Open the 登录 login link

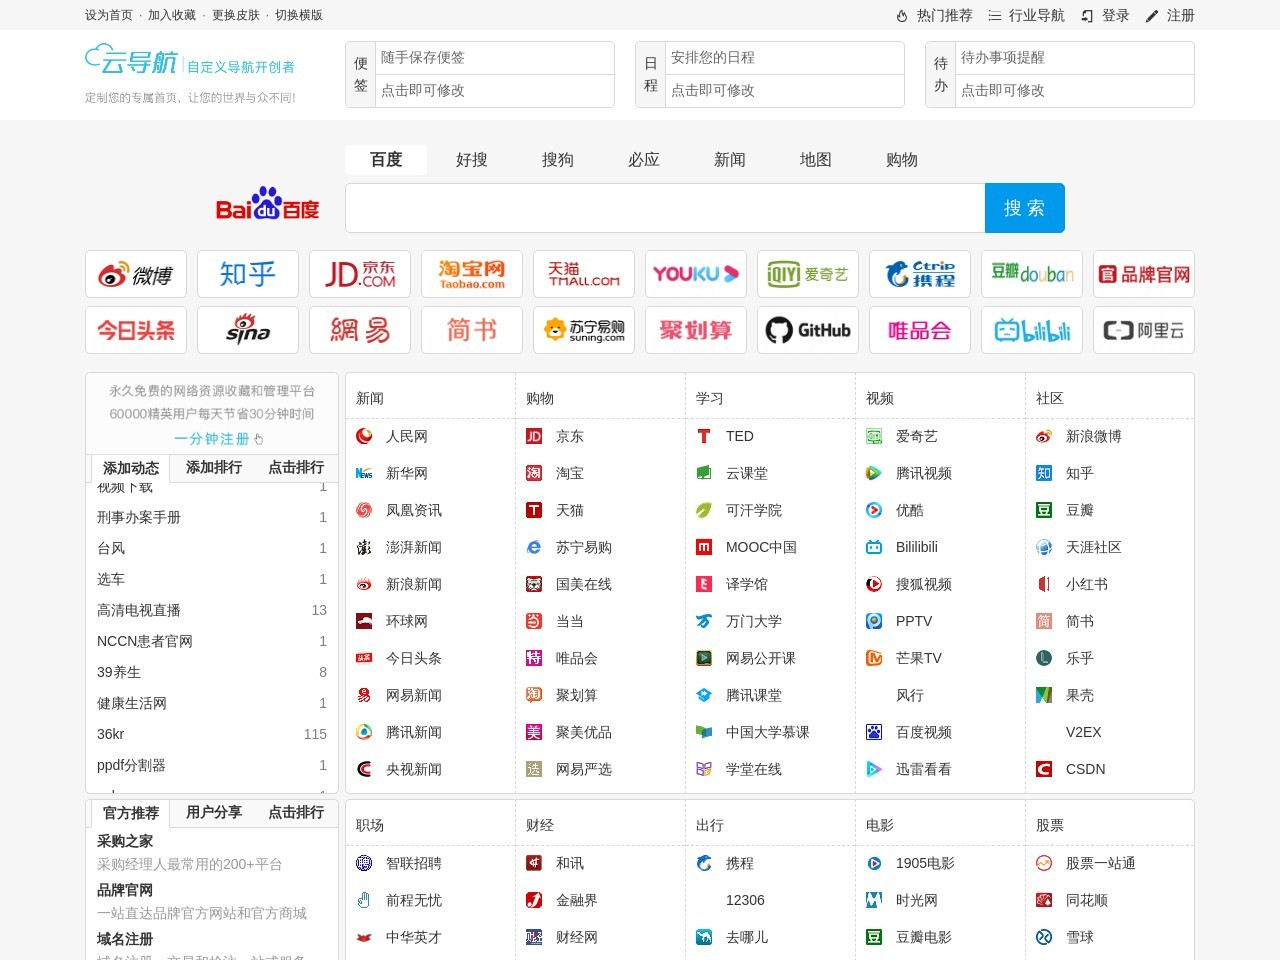tap(1106, 15)
